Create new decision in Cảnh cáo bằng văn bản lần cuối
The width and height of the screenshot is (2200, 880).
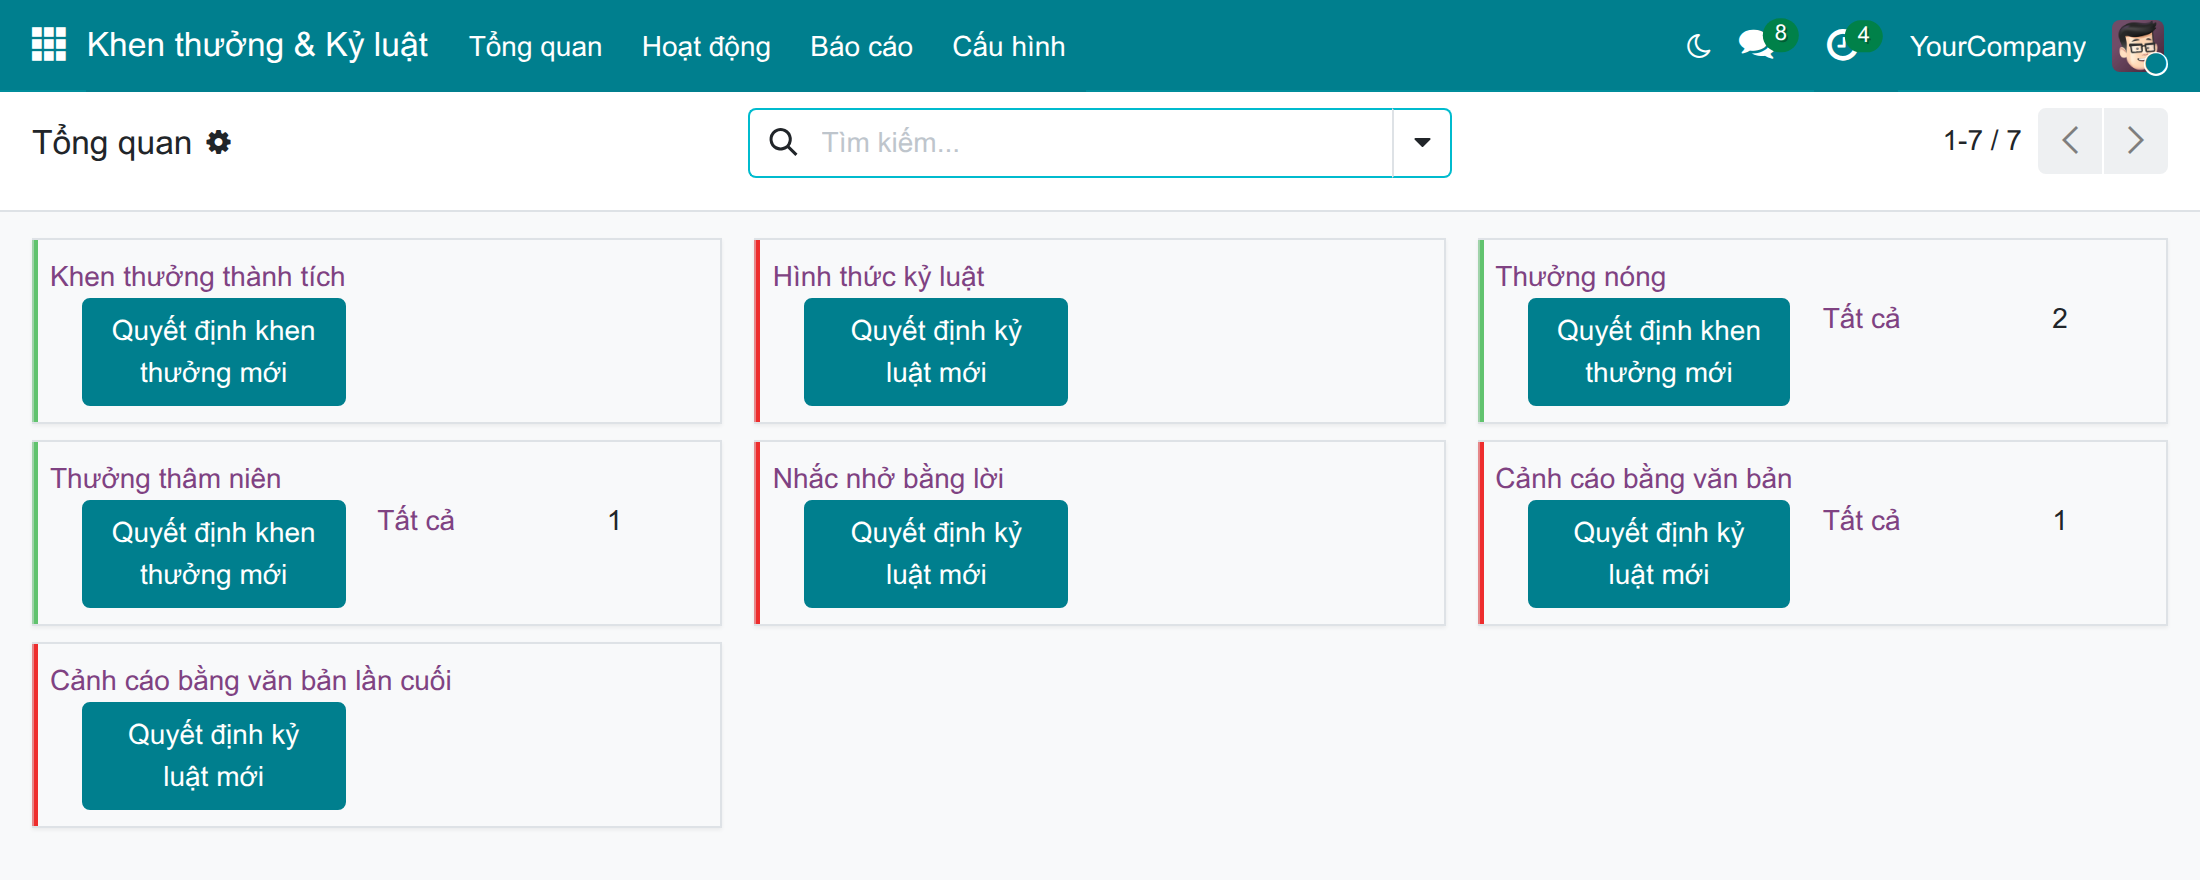[214, 756]
